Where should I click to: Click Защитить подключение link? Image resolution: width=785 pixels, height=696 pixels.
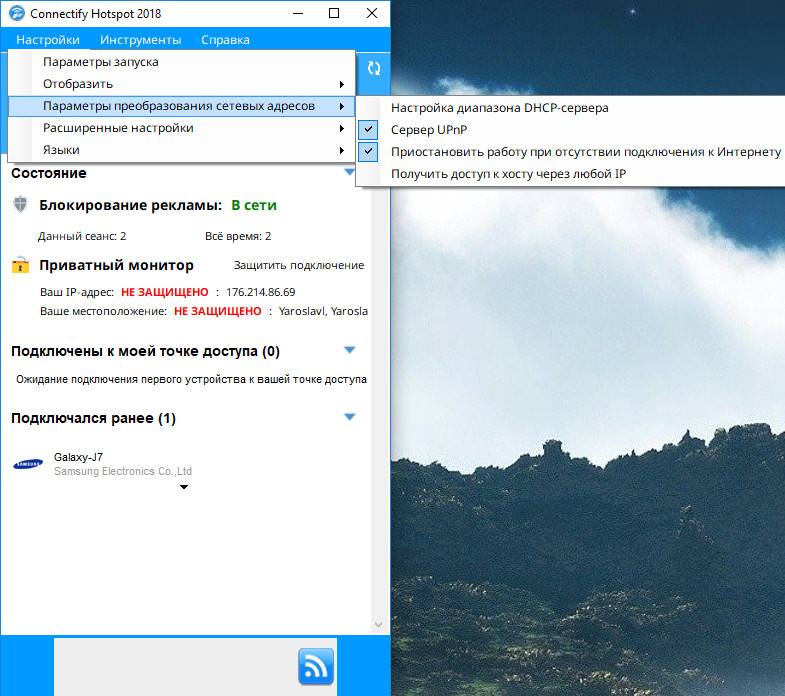point(299,265)
